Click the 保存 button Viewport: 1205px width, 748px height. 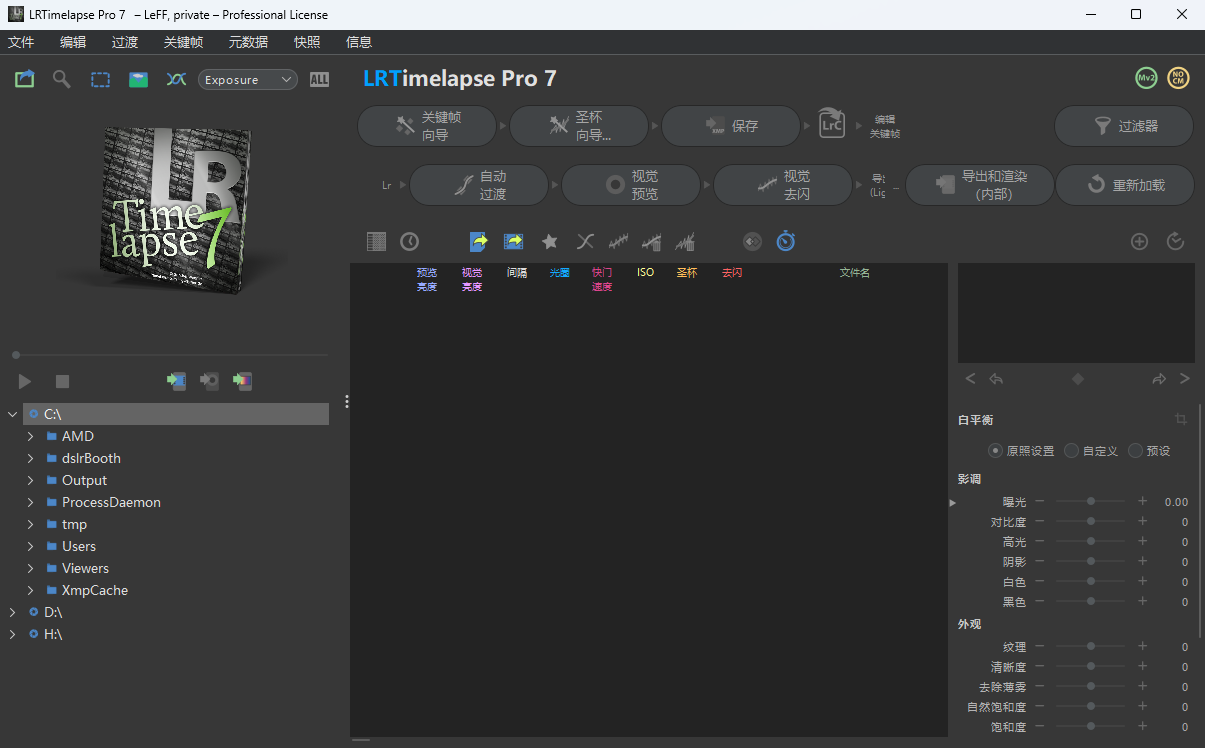[x=731, y=126]
